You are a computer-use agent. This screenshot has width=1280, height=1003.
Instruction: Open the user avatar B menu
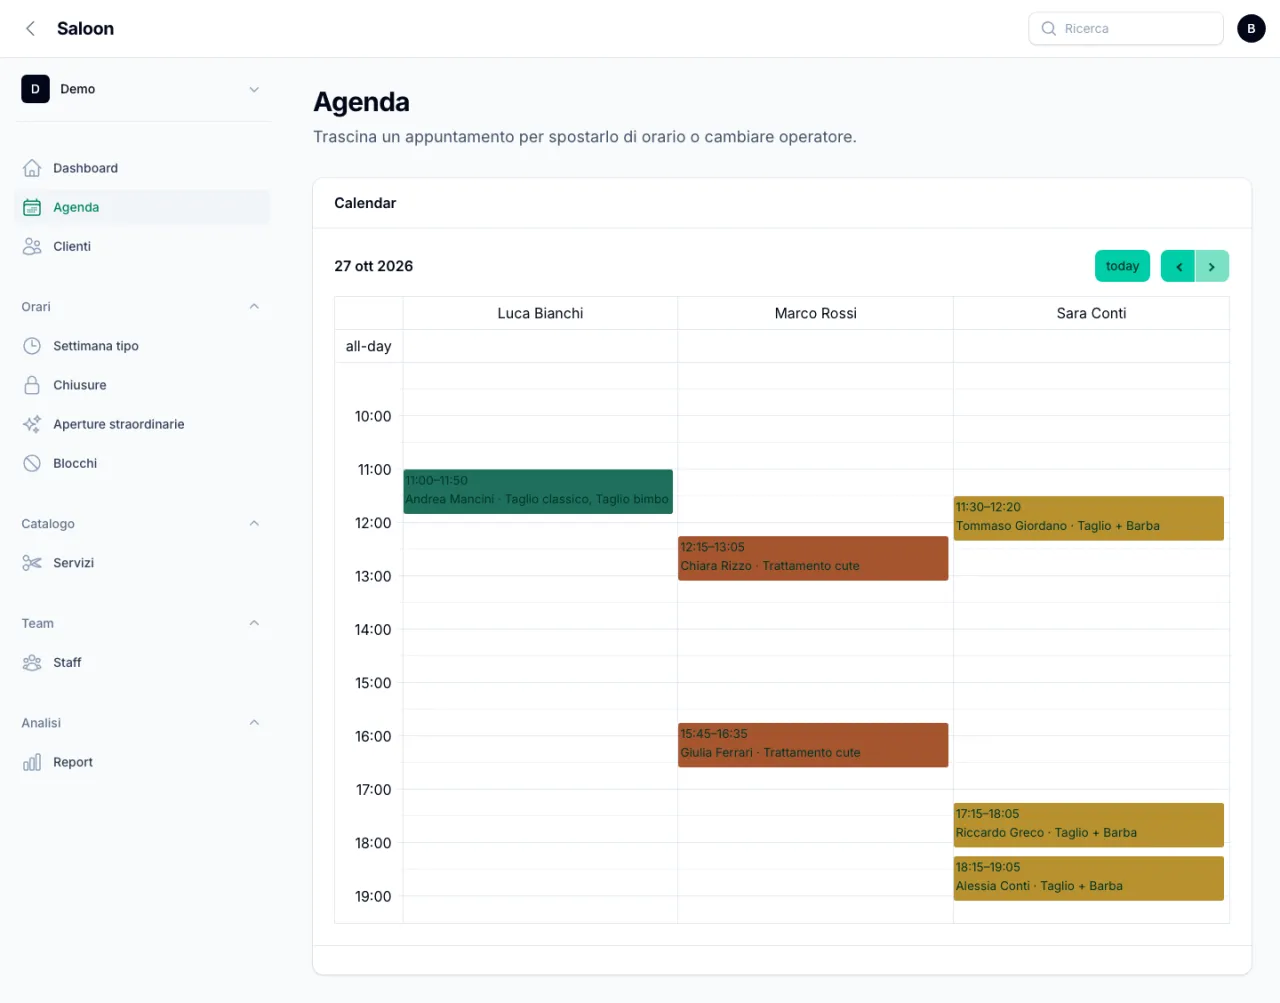[x=1251, y=28]
